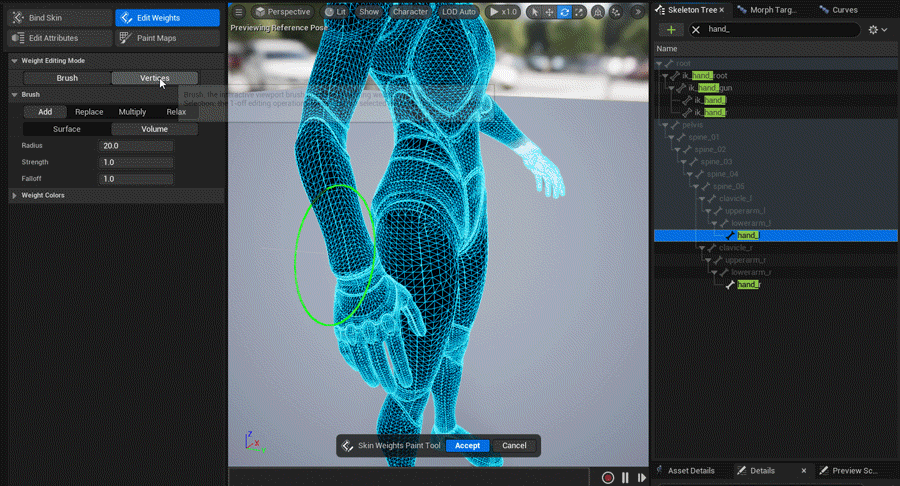
Task: Click the record button at viewport bottom
Action: coord(608,477)
